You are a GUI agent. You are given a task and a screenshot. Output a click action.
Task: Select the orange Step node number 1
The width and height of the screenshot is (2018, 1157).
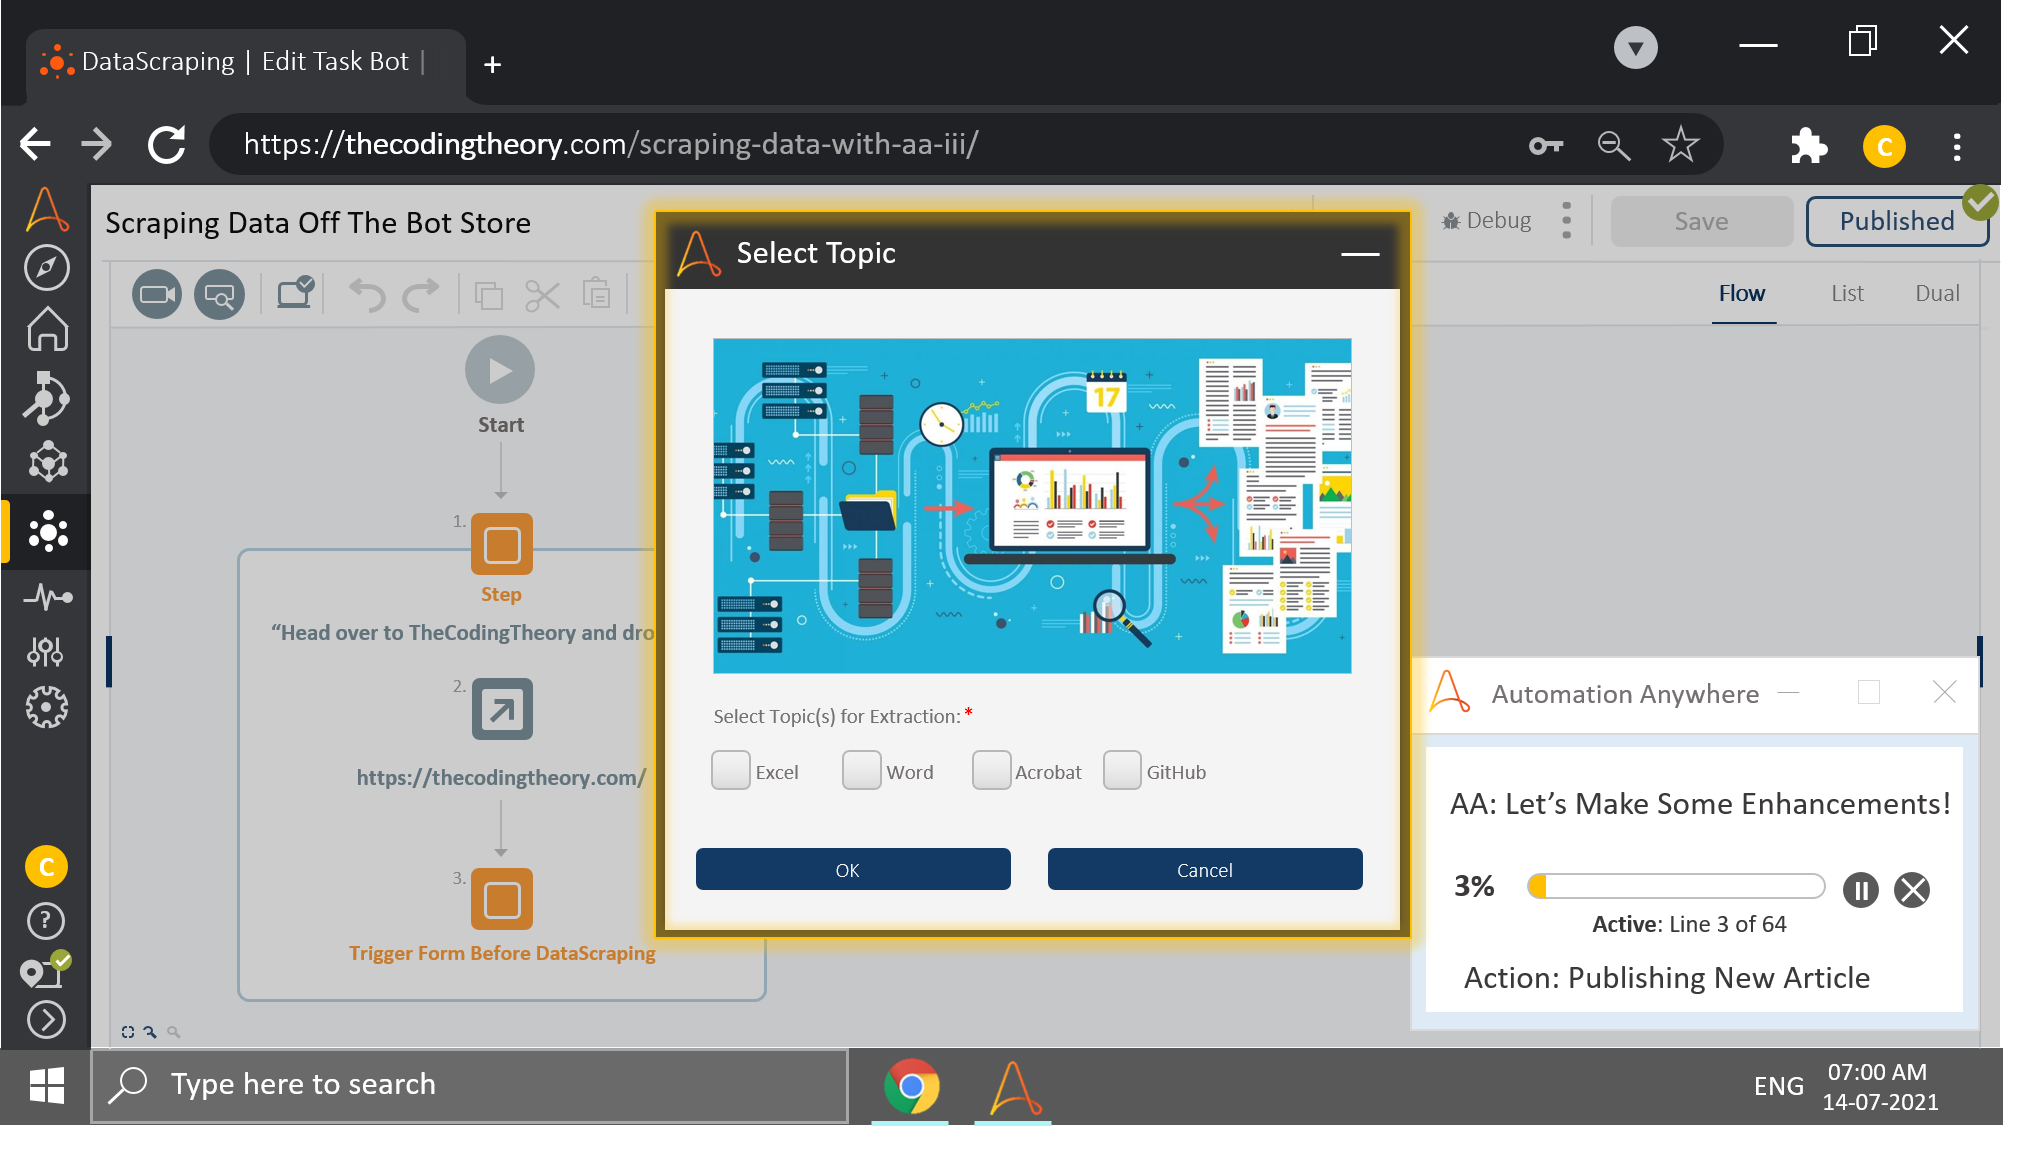502,545
